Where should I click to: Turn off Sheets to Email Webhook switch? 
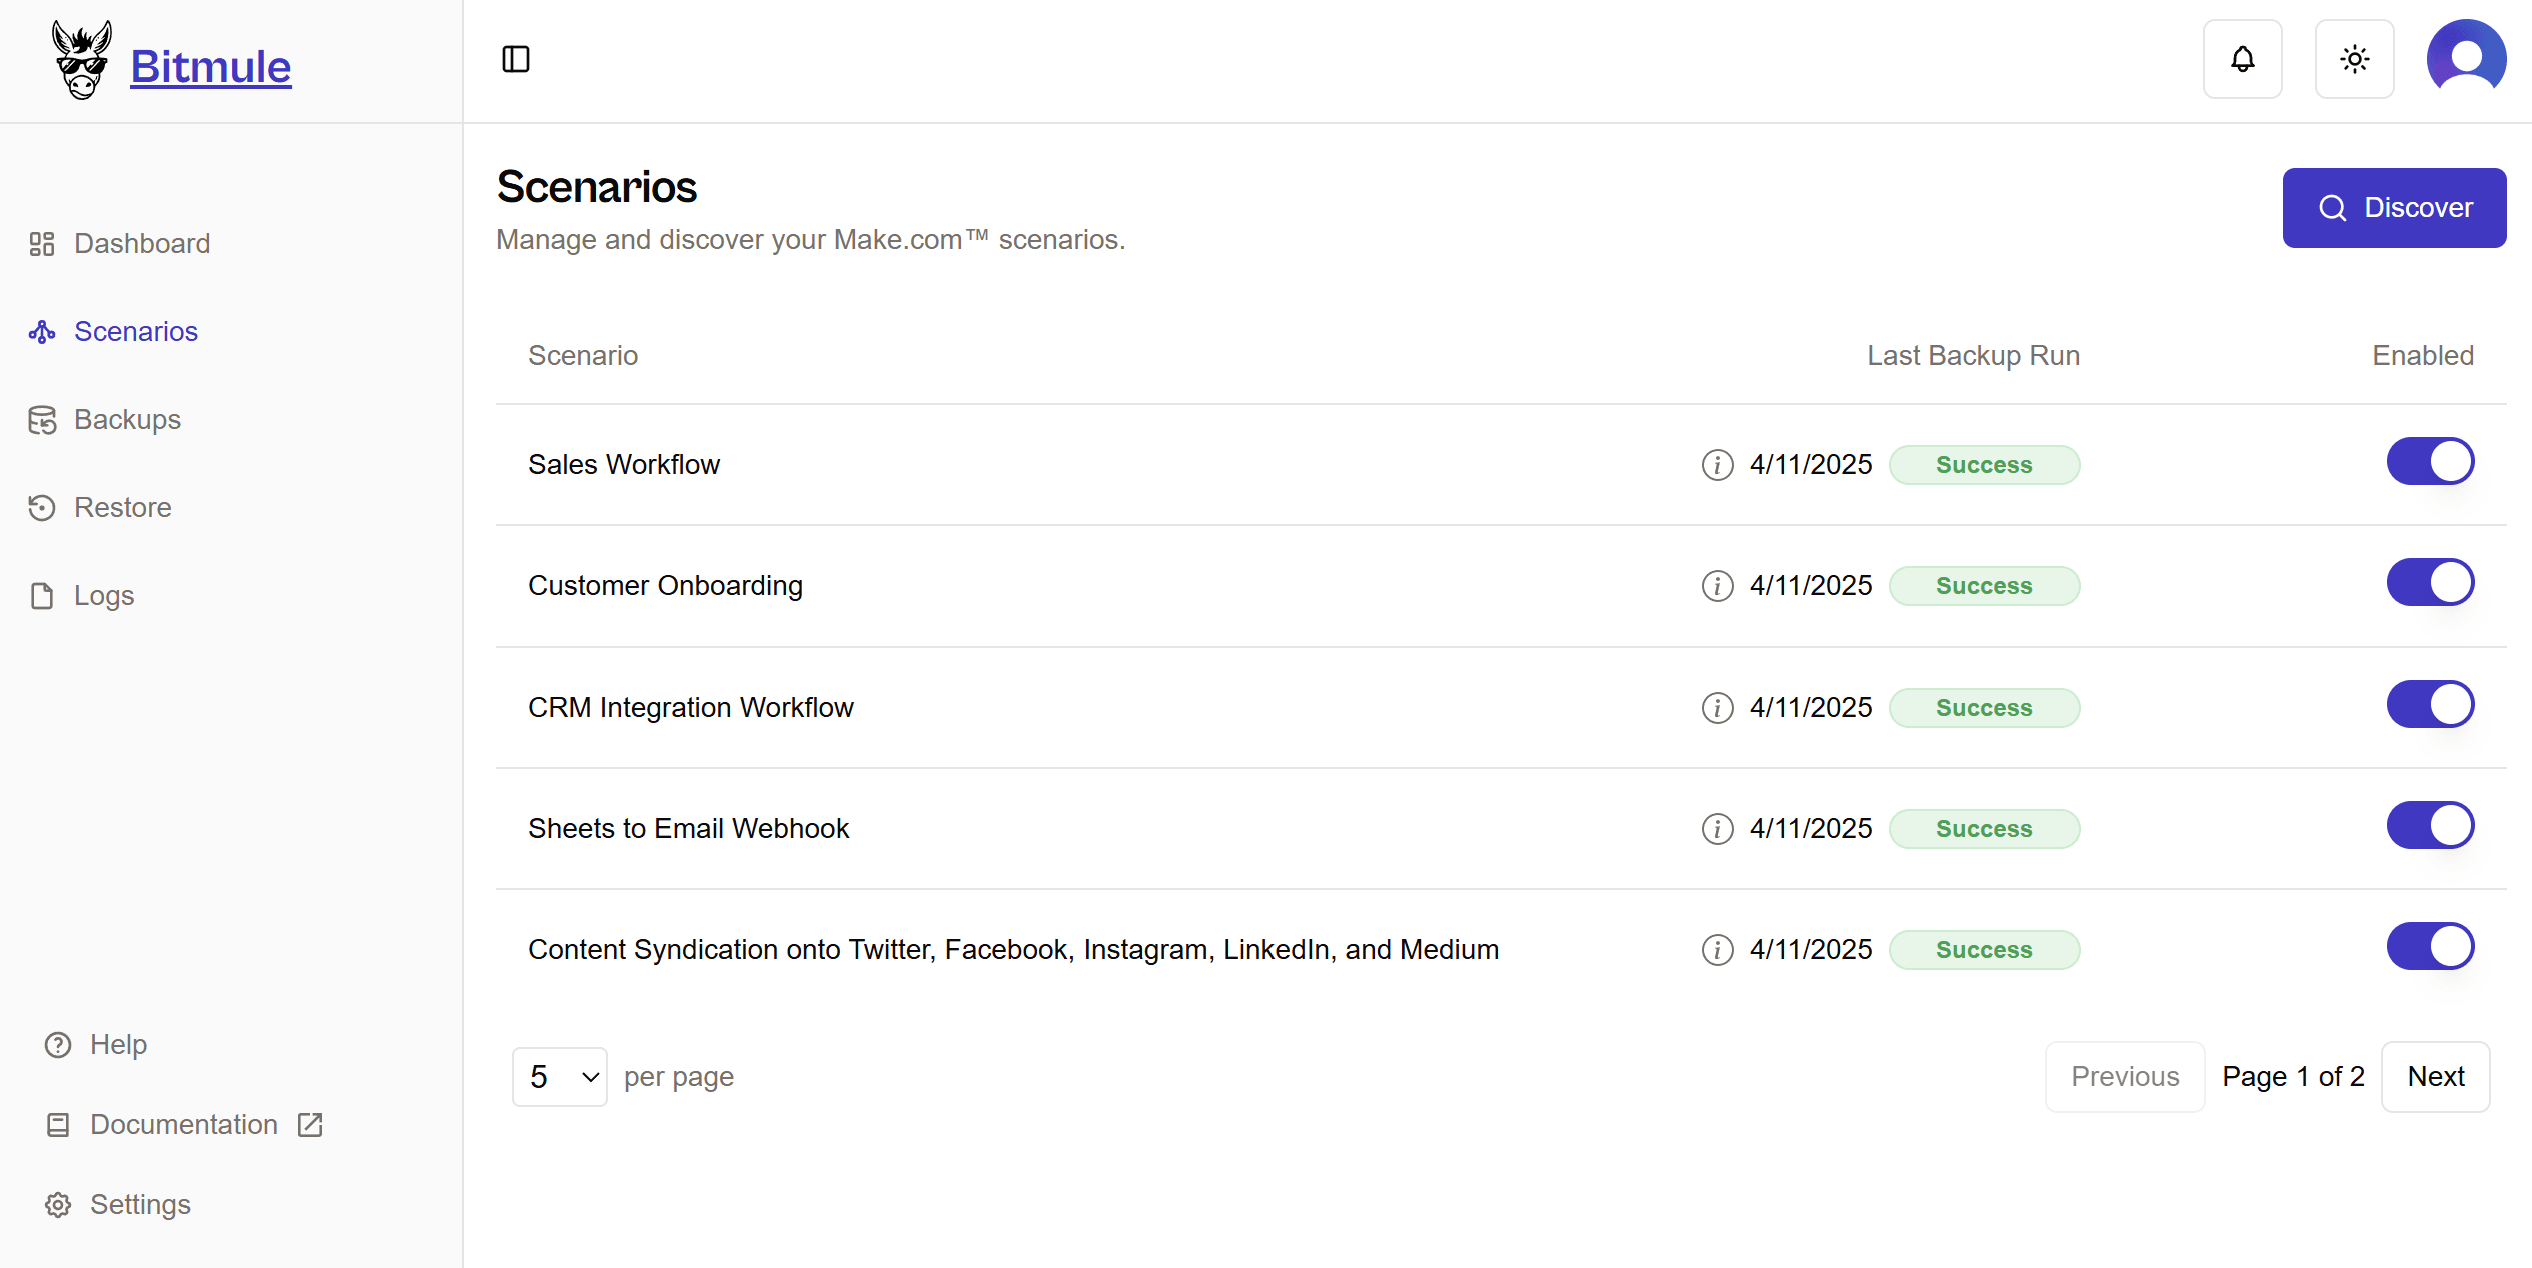[2430, 825]
